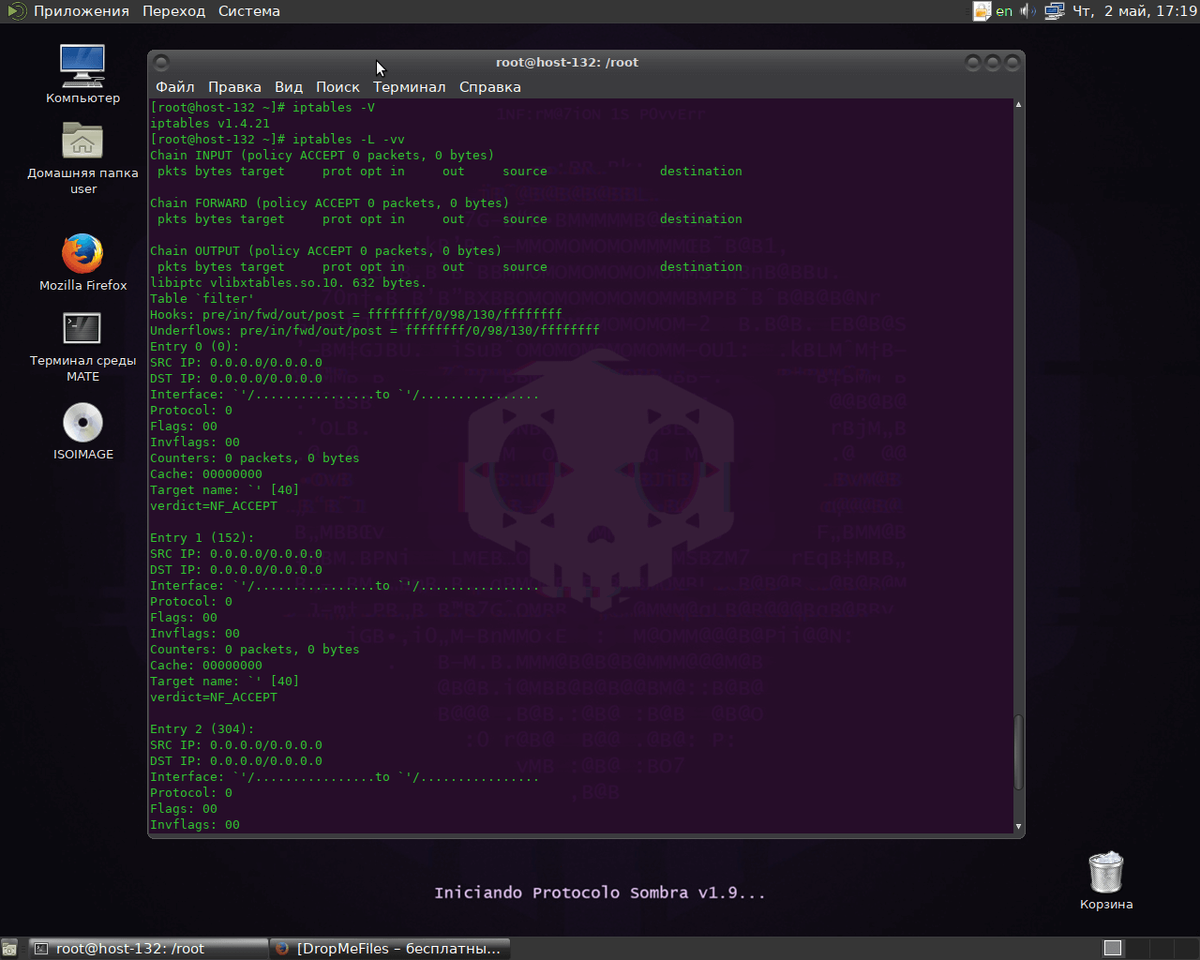Click the 'iptables -V' command line
Viewport: 1200px width, 960px height.
click(x=263, y=107)
